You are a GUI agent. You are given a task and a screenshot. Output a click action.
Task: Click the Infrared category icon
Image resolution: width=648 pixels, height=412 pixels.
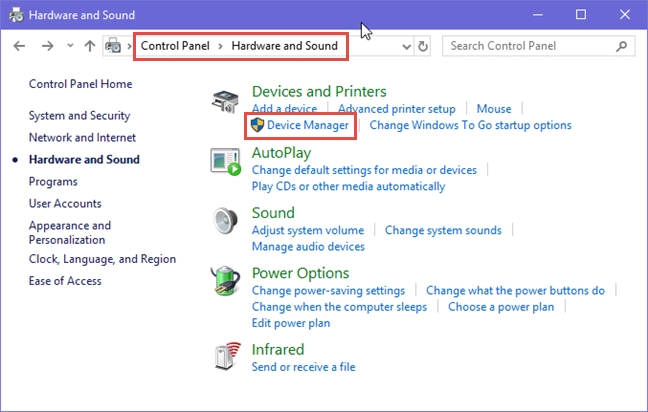coord(228,356)
